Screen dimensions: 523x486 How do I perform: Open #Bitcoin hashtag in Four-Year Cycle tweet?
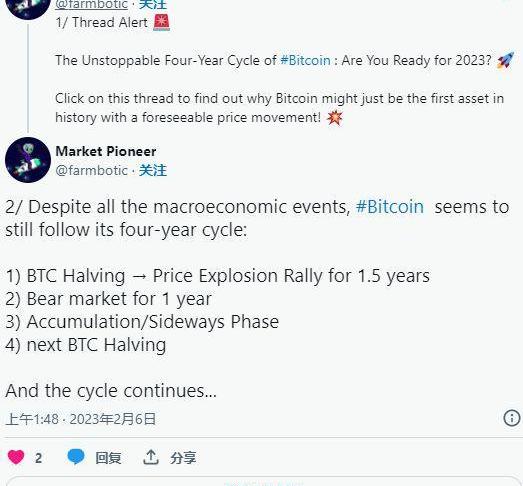tap(305, 60)
